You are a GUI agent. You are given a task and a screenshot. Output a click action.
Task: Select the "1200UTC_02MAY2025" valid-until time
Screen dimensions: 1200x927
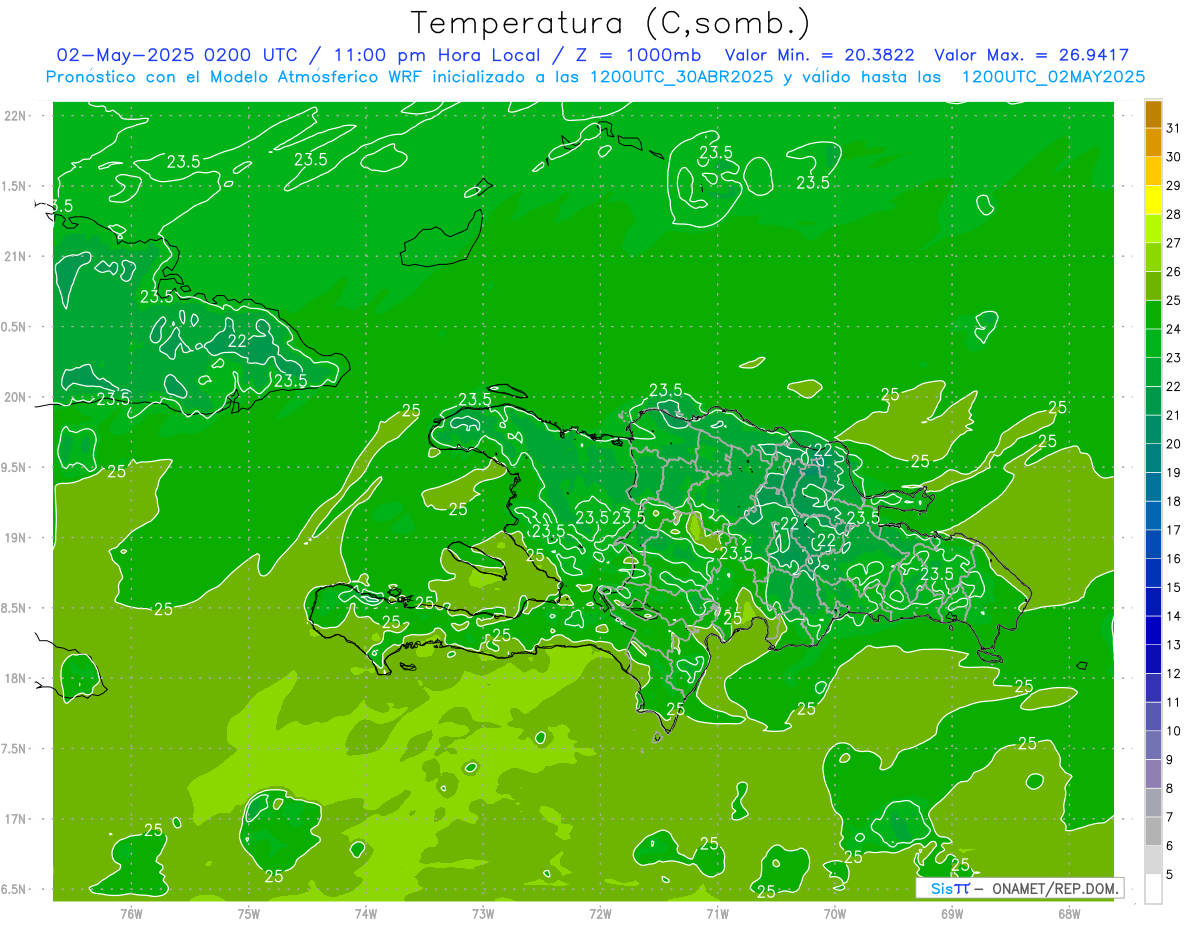[x=1053, y=77]
